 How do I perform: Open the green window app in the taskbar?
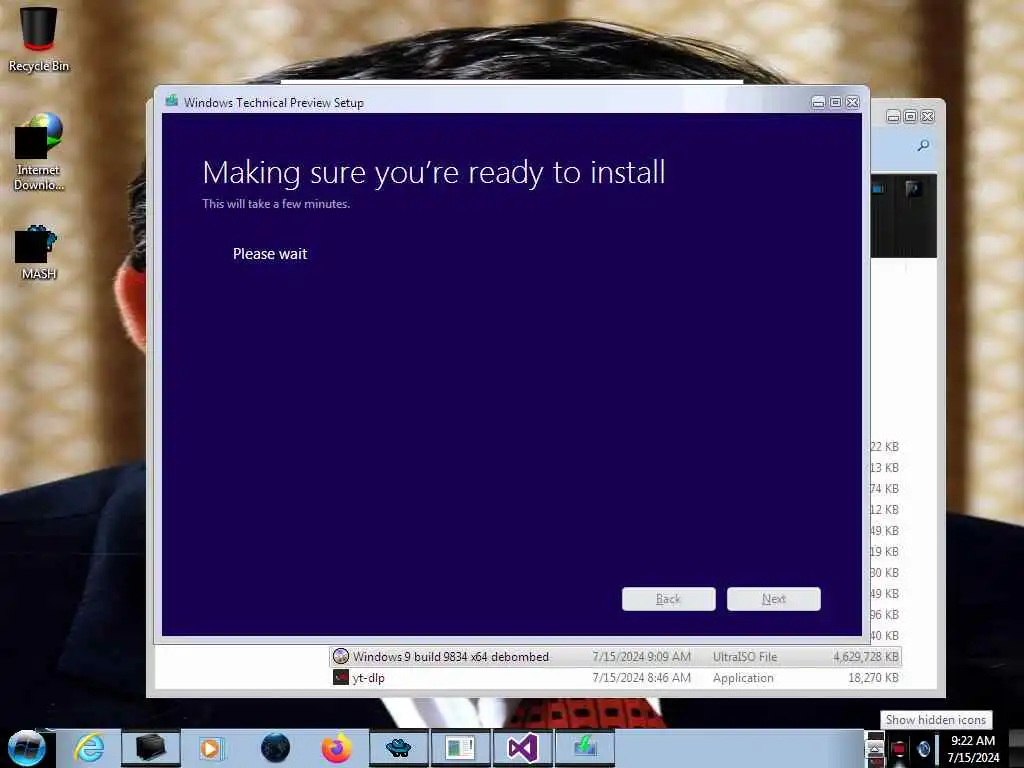click(x=460, y=748)
